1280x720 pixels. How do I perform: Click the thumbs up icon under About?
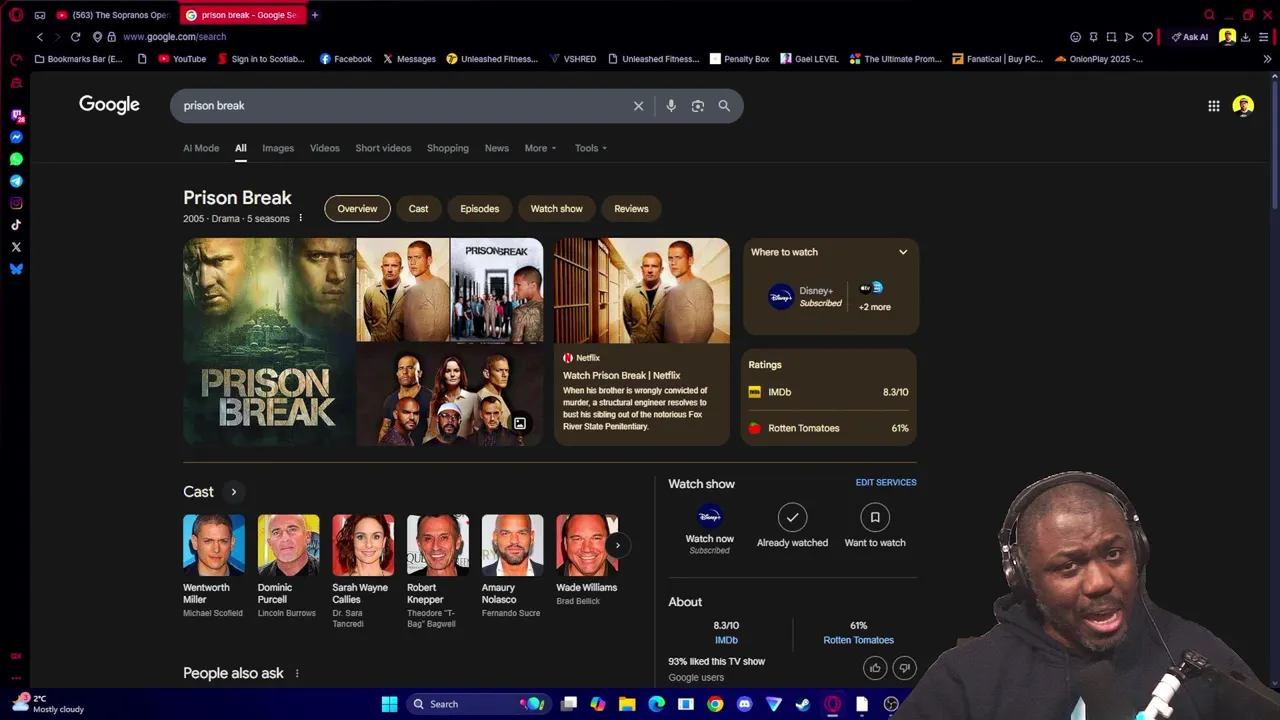coord(875,668)
